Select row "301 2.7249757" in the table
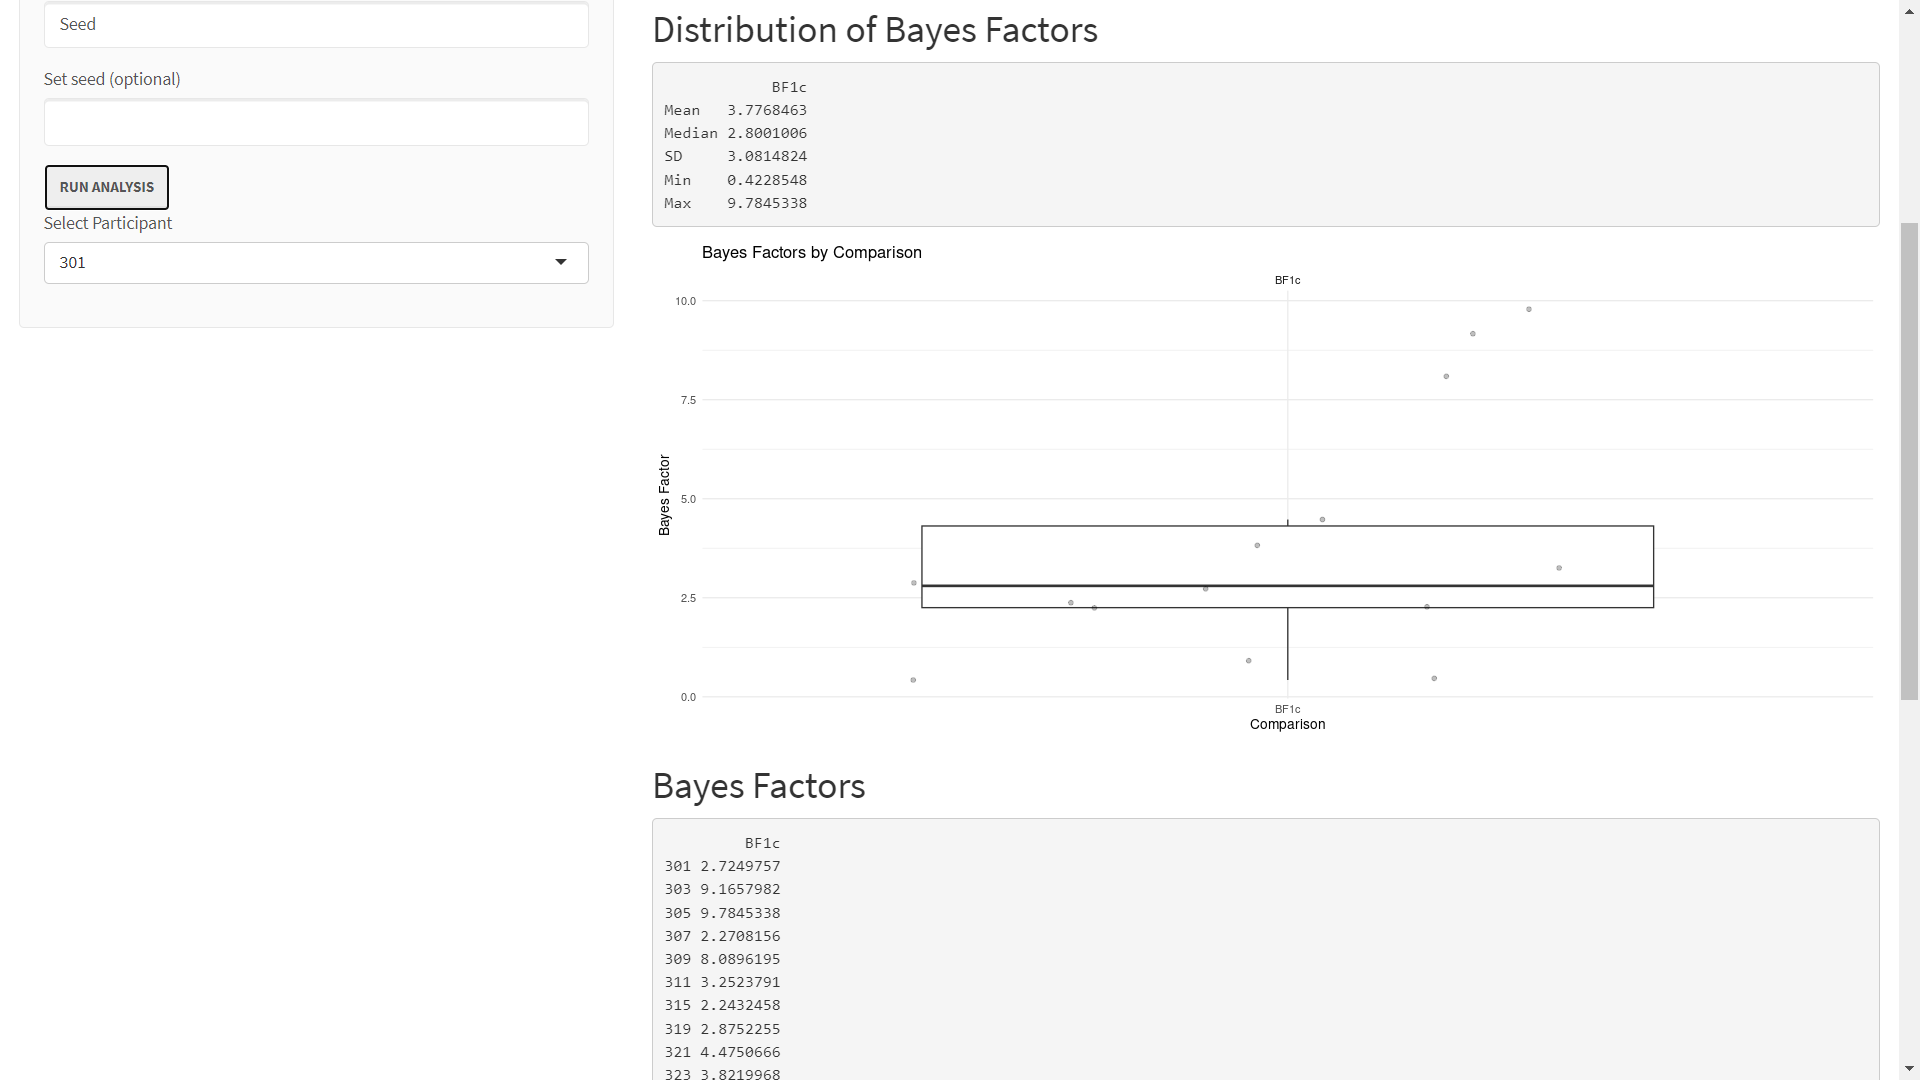The height and width of the screenshot is (1080, 1920). 722,866
